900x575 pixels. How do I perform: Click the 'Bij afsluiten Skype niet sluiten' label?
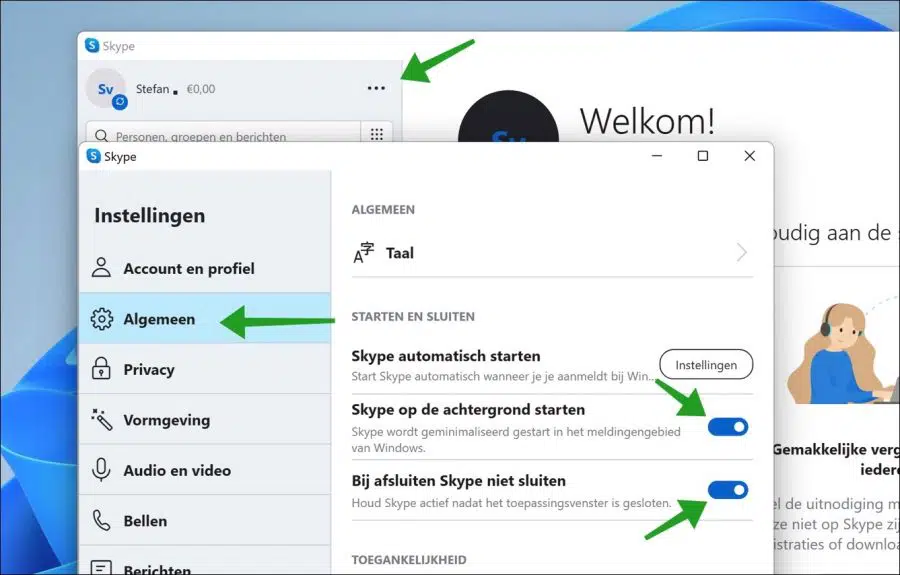point(459,481)
